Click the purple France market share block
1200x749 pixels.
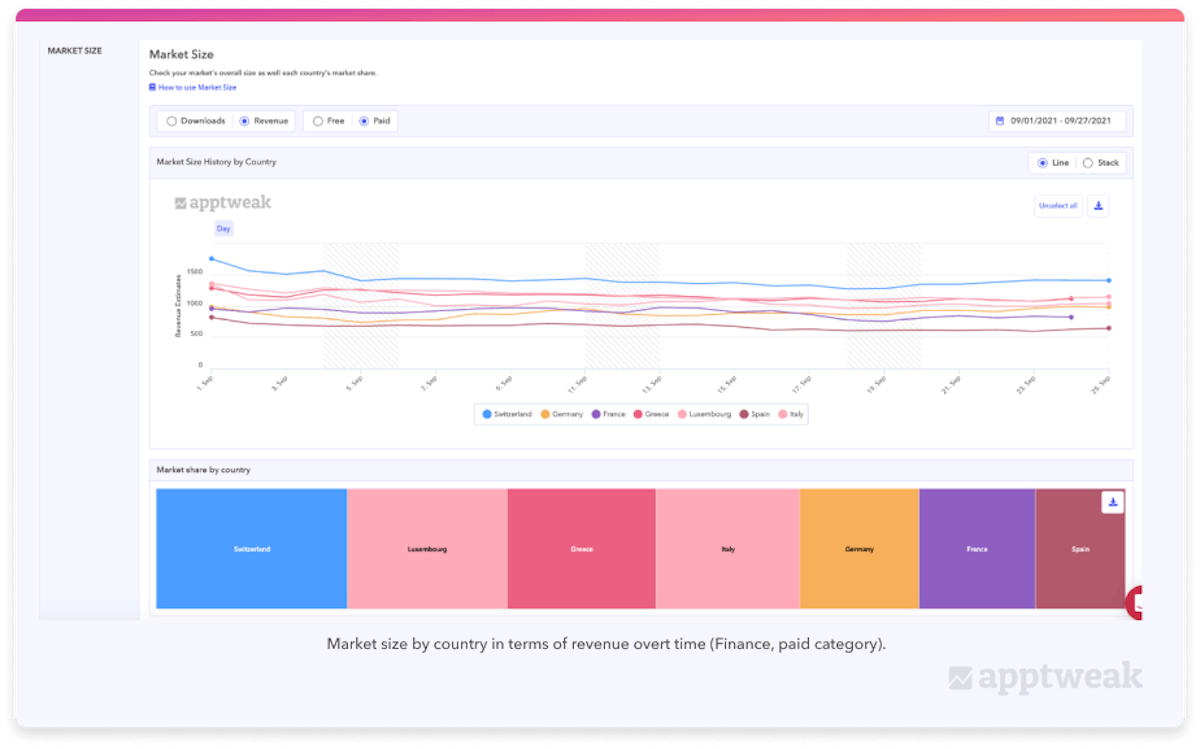(x=977, y=549)
